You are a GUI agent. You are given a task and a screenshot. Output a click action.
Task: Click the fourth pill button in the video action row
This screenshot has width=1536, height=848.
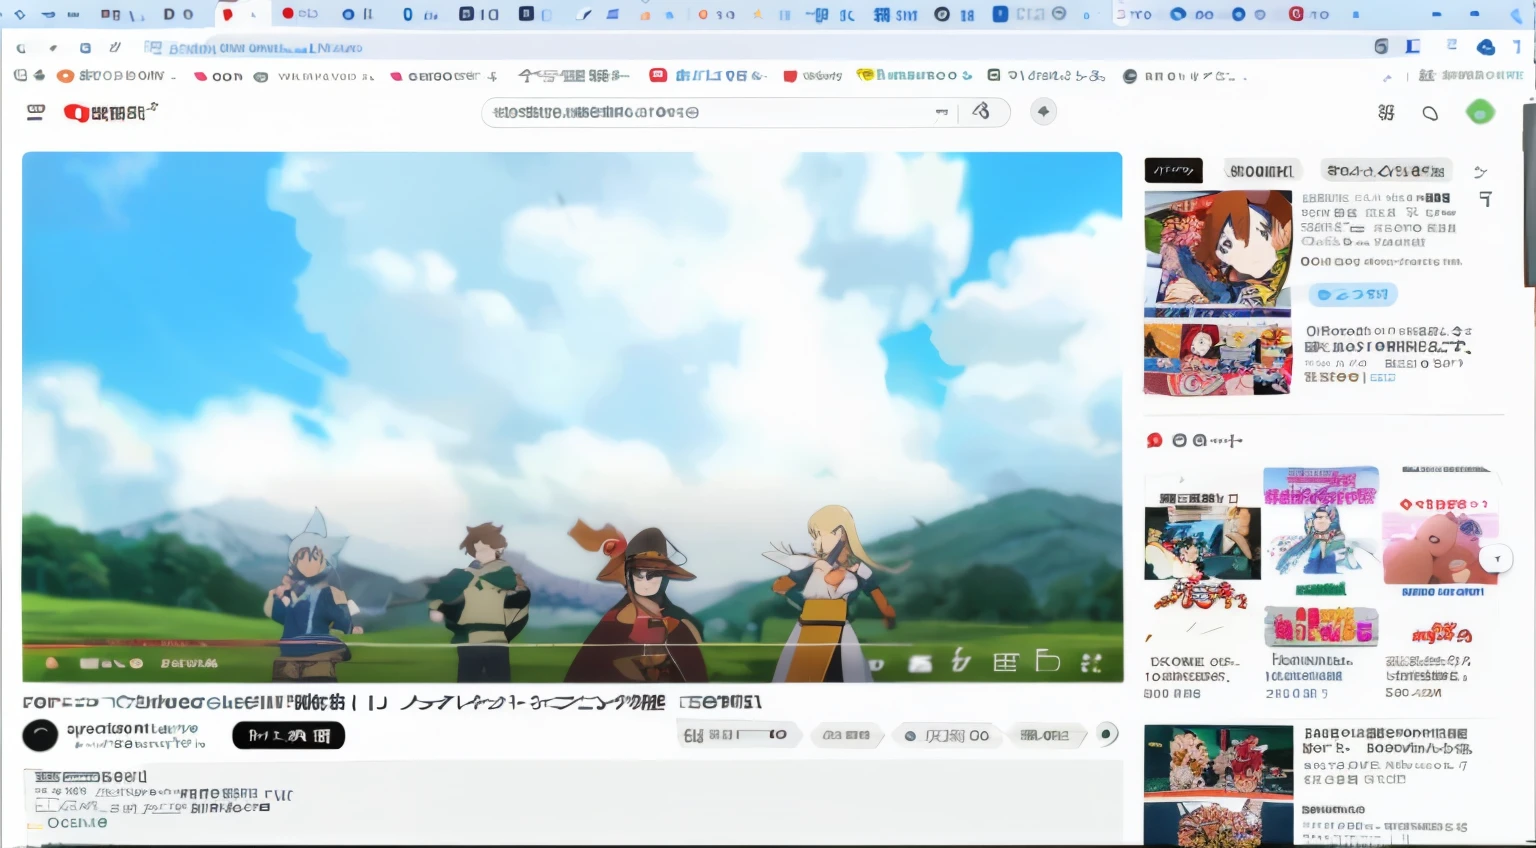(1045, 735)
